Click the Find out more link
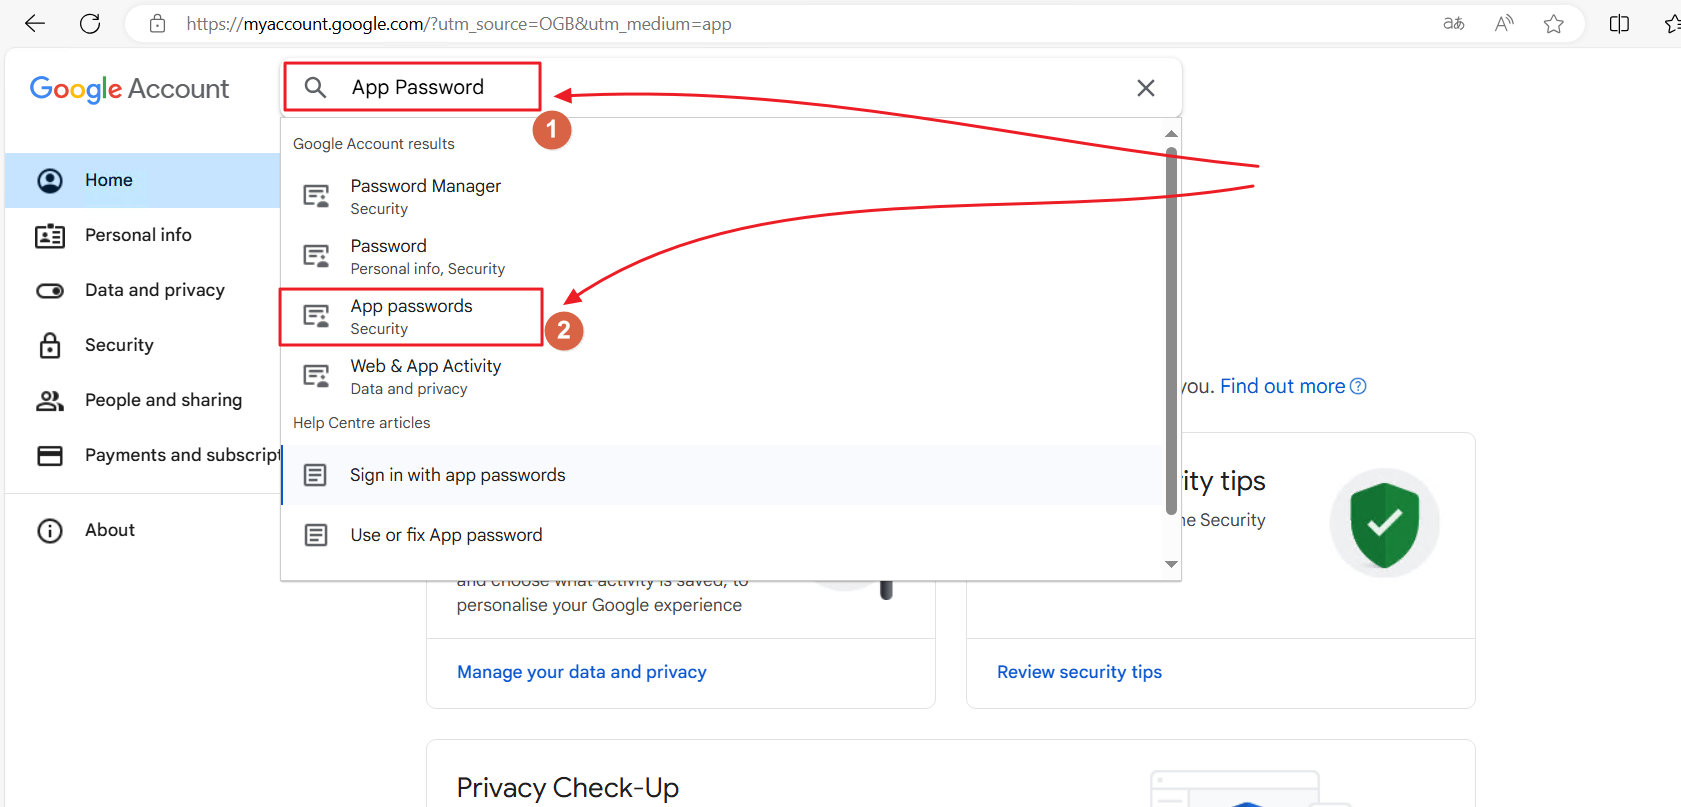Viewport: 1681px width, 807px height. [1282, 386]
